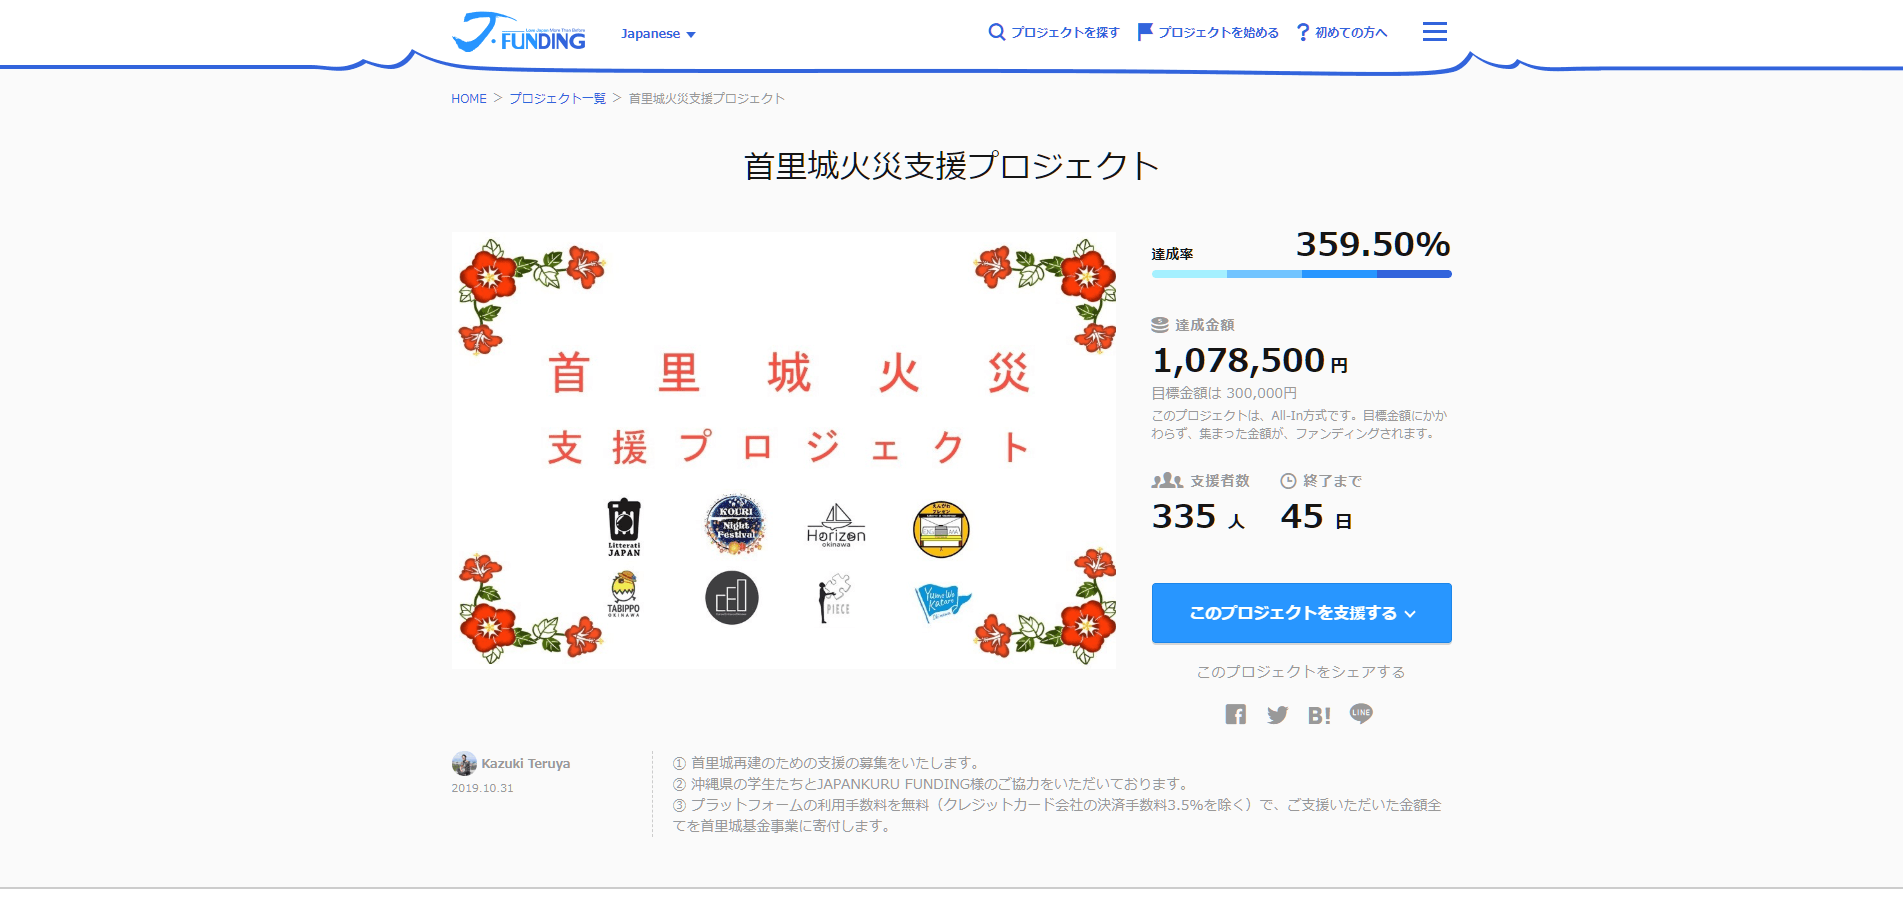Click the 達成率 progress bar
This screenshot has height=920, width=1903.
[x=1301, y=274]
